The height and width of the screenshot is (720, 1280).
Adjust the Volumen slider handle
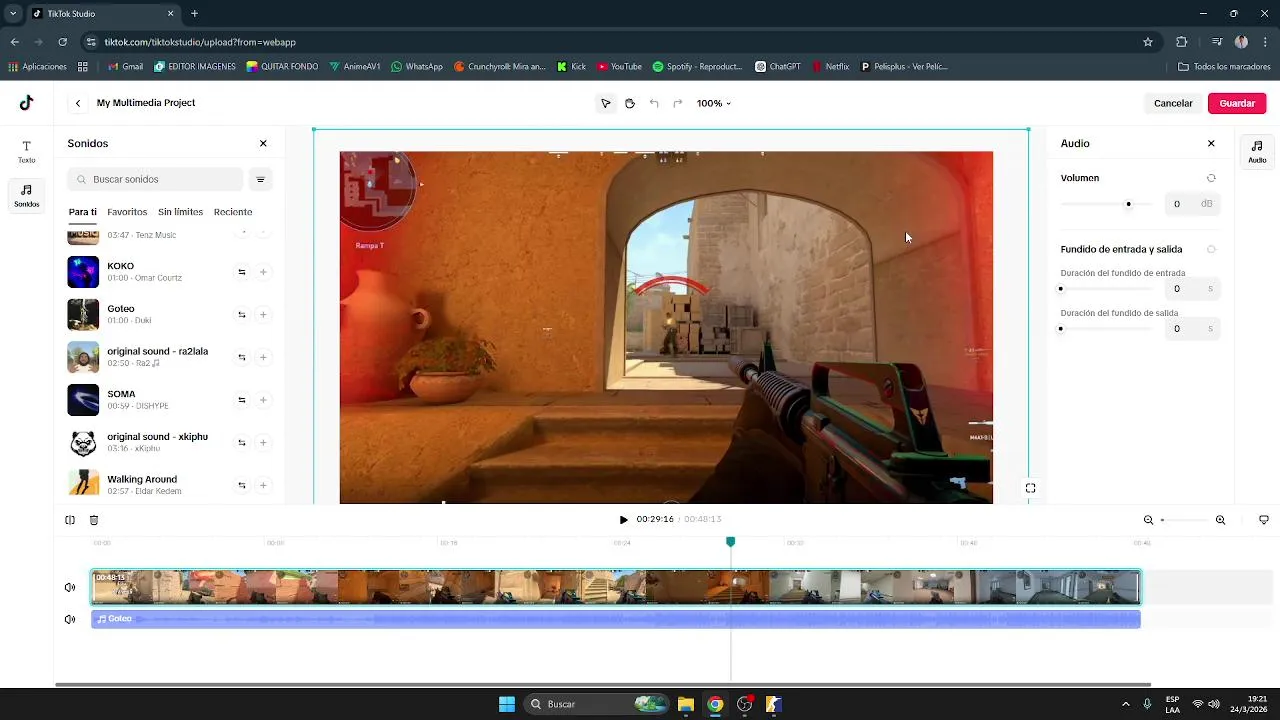click(x=1128, y=204)
